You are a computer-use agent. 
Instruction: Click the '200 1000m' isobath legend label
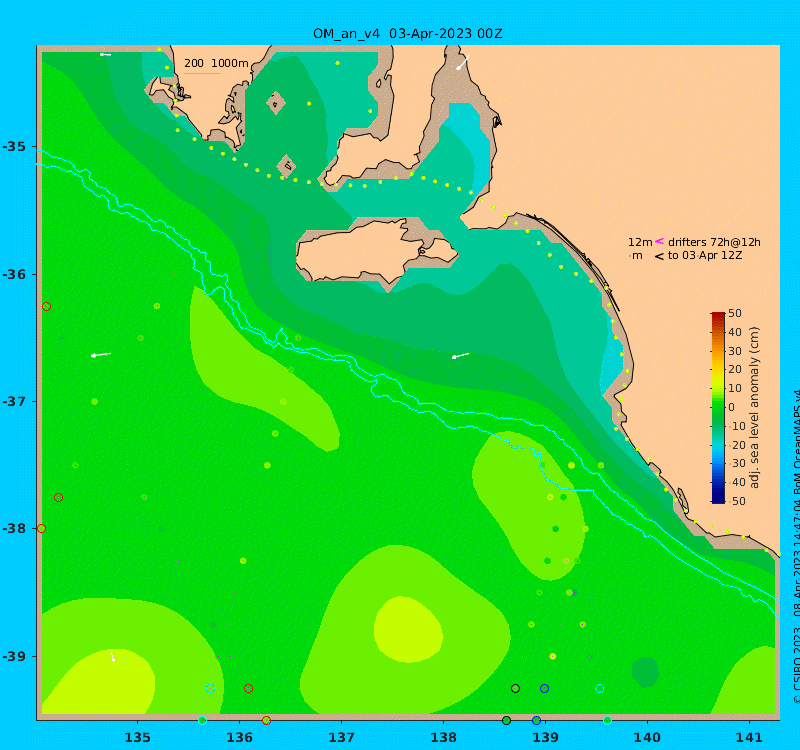pos(216,63)
